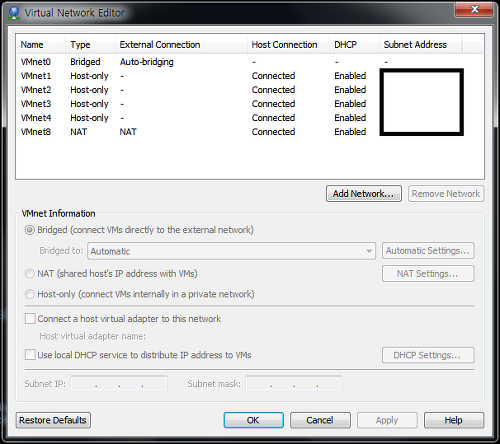Enable Use local DHCP service checkbox

[x=30, y=355]
